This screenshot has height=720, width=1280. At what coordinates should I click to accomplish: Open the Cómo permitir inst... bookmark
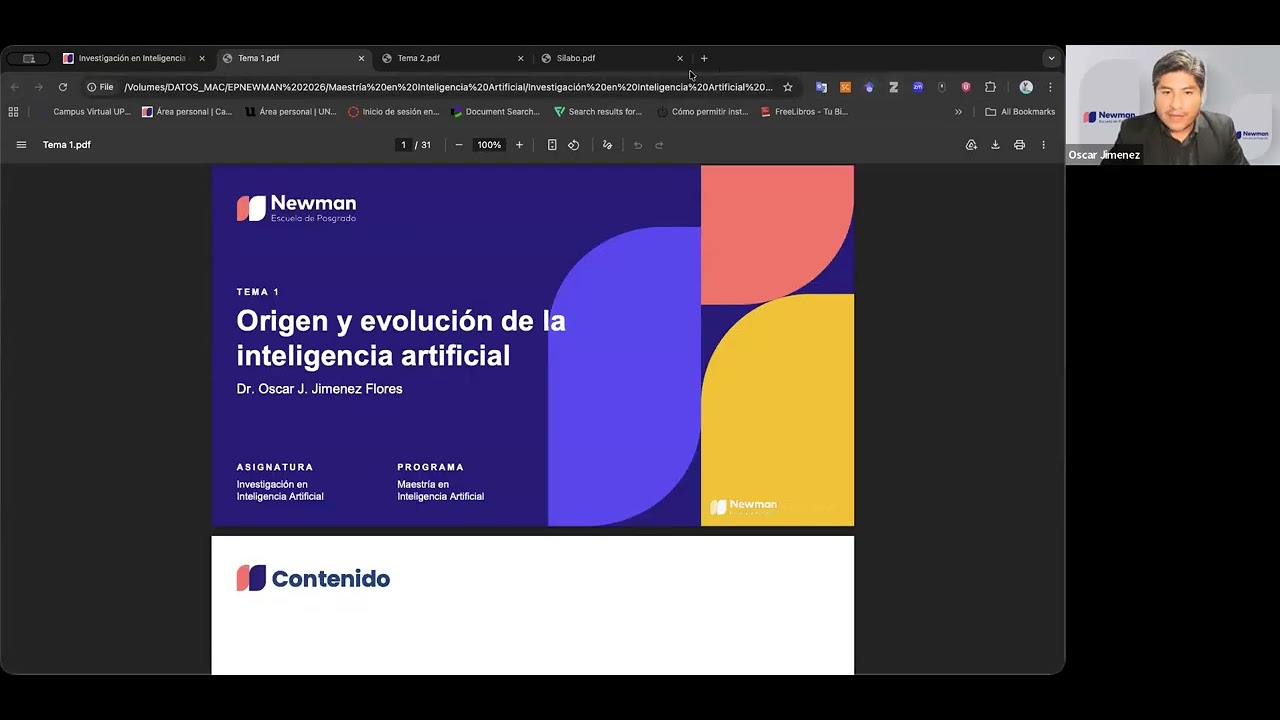(x=702, y=112)
